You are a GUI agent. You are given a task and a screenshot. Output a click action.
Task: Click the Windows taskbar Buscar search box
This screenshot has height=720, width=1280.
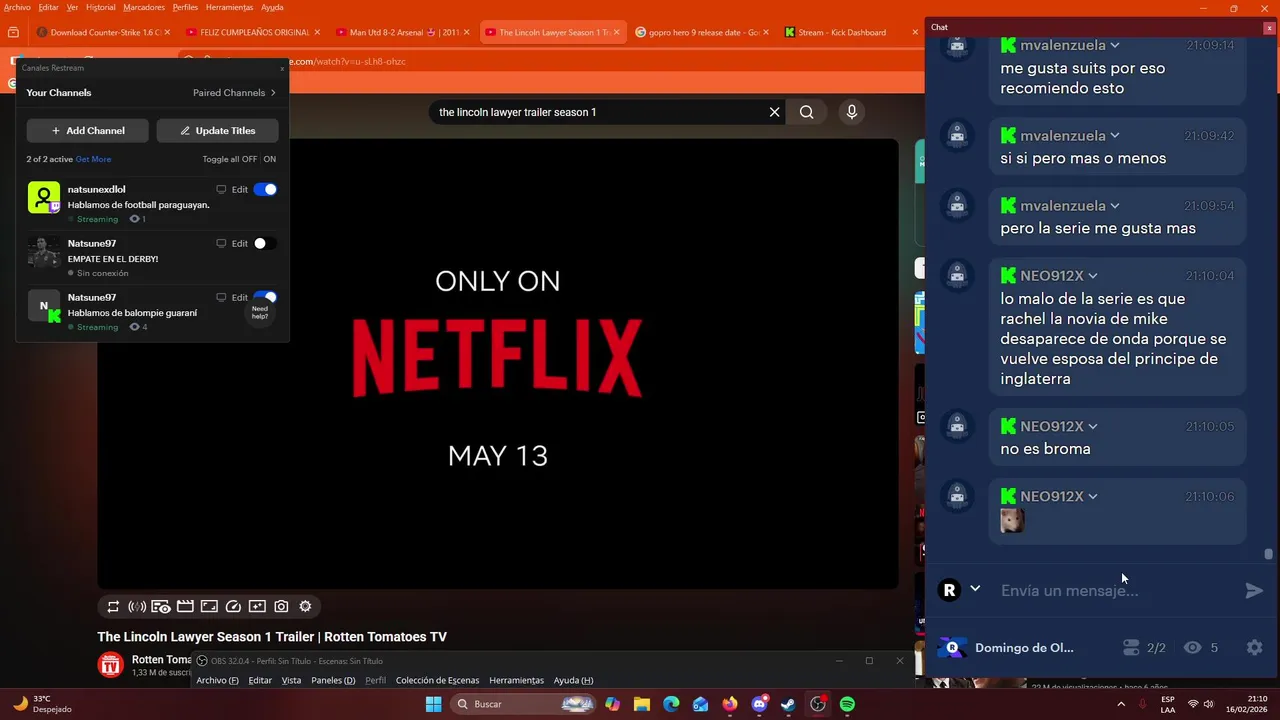tap(525, 704)
